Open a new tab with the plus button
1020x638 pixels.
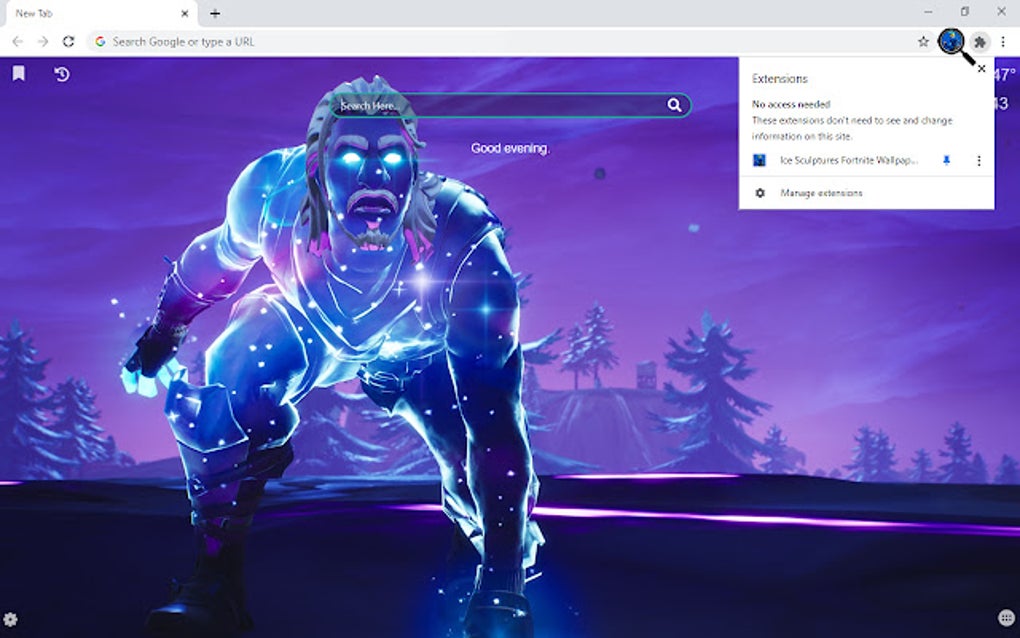[x=215, y=13]
